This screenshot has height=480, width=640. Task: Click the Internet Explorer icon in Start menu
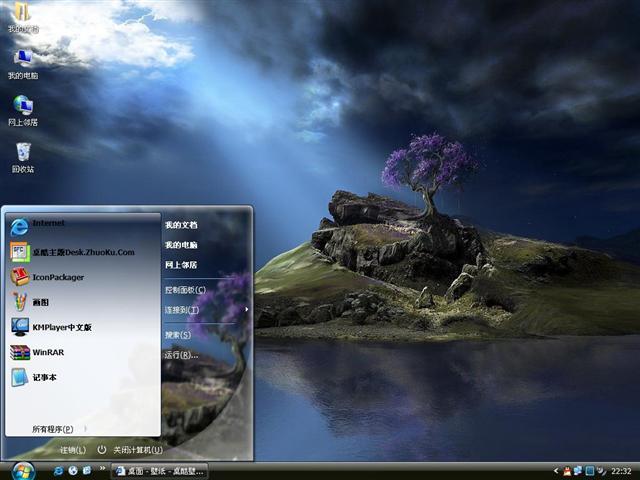click(x=20, y=227)
